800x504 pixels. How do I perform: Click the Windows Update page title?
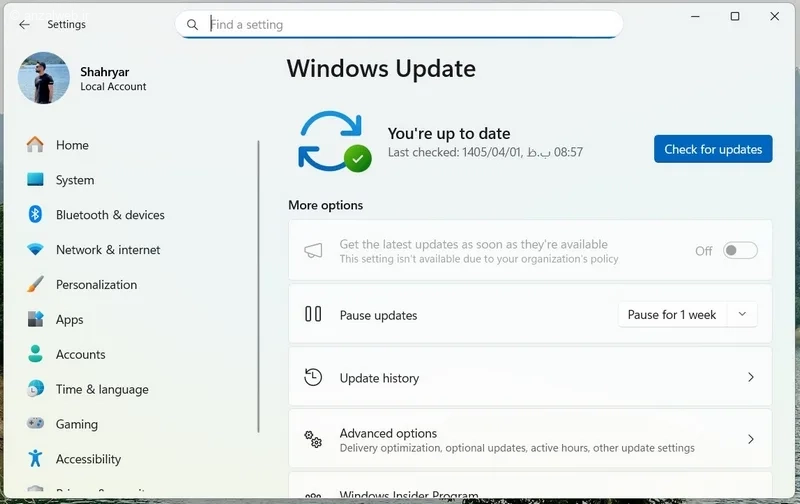coord(381,68)
